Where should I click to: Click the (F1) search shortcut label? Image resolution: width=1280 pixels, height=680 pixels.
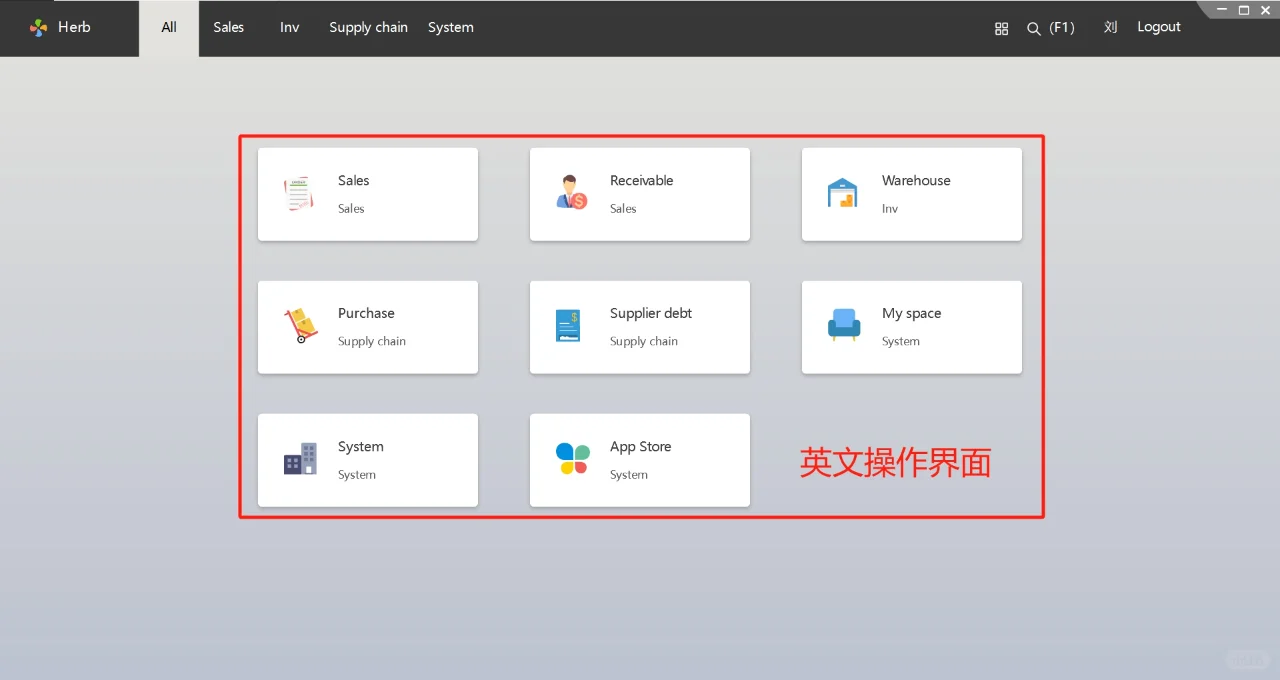[x=1061, y=28]
